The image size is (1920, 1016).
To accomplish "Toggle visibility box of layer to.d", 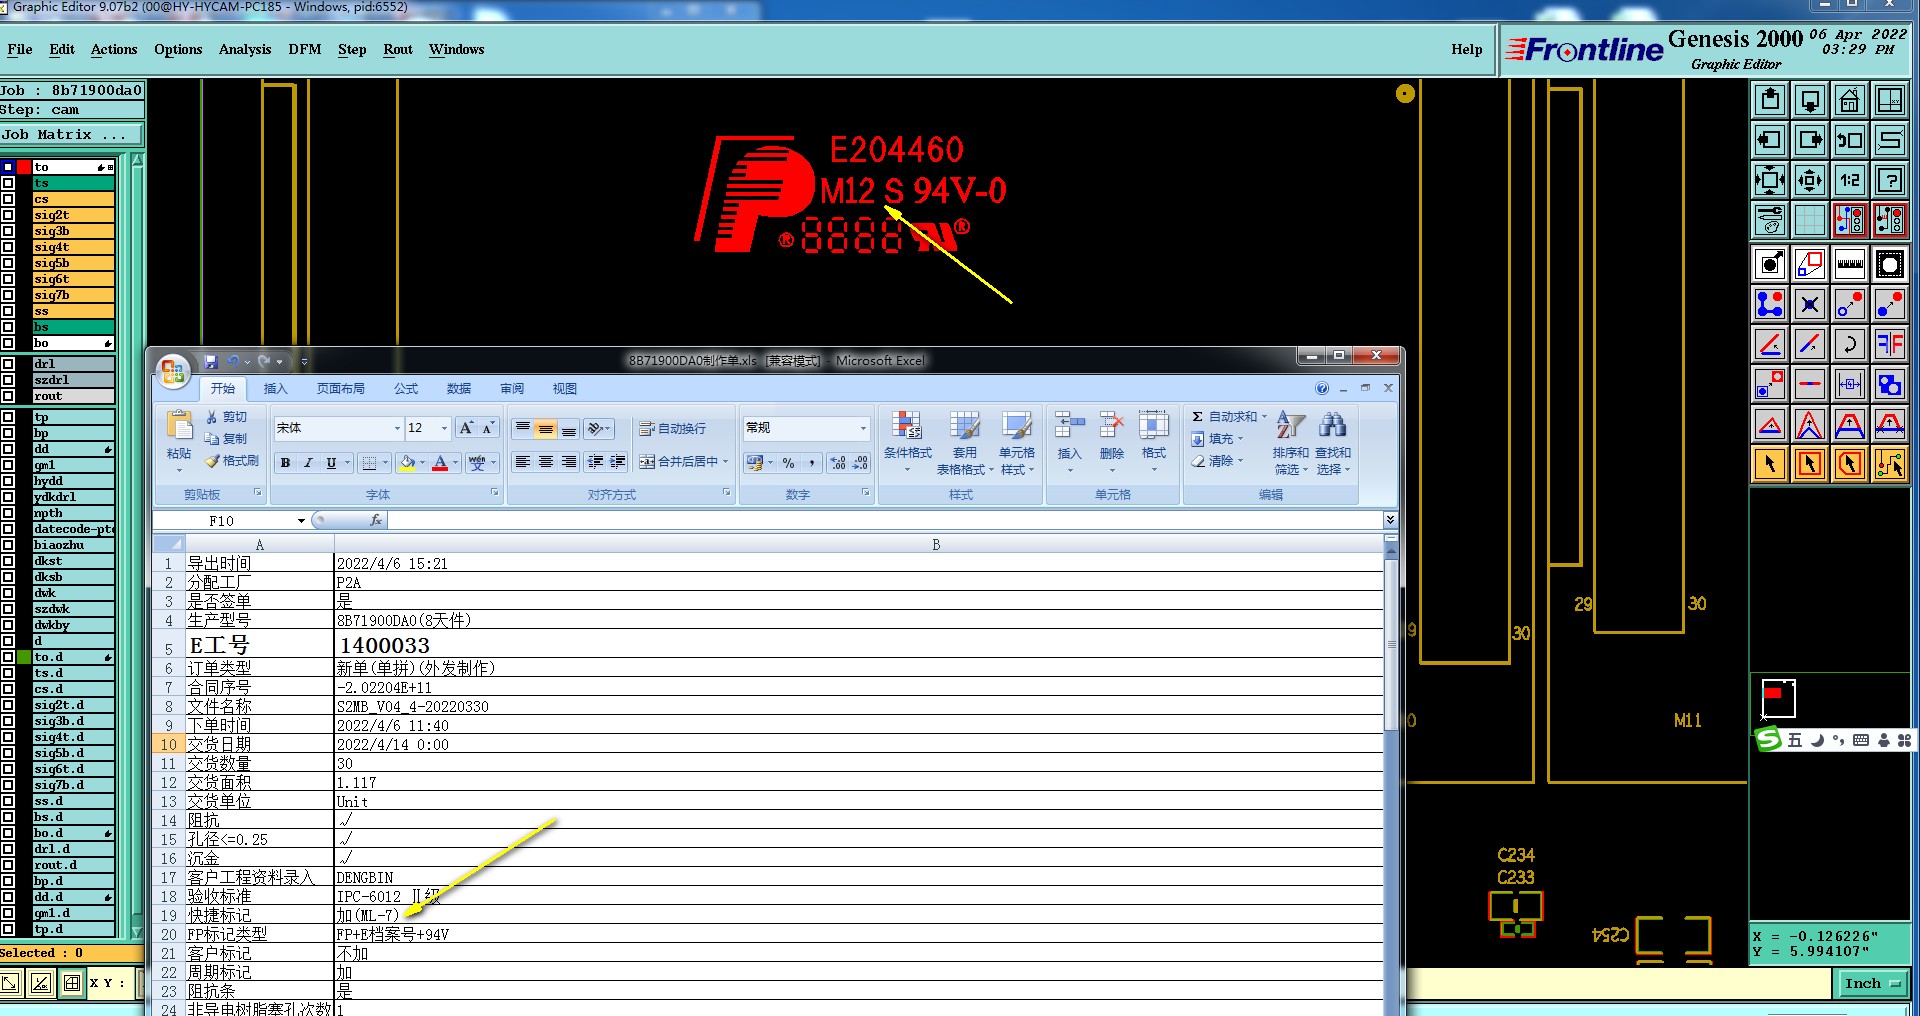I will coord(9,657).
